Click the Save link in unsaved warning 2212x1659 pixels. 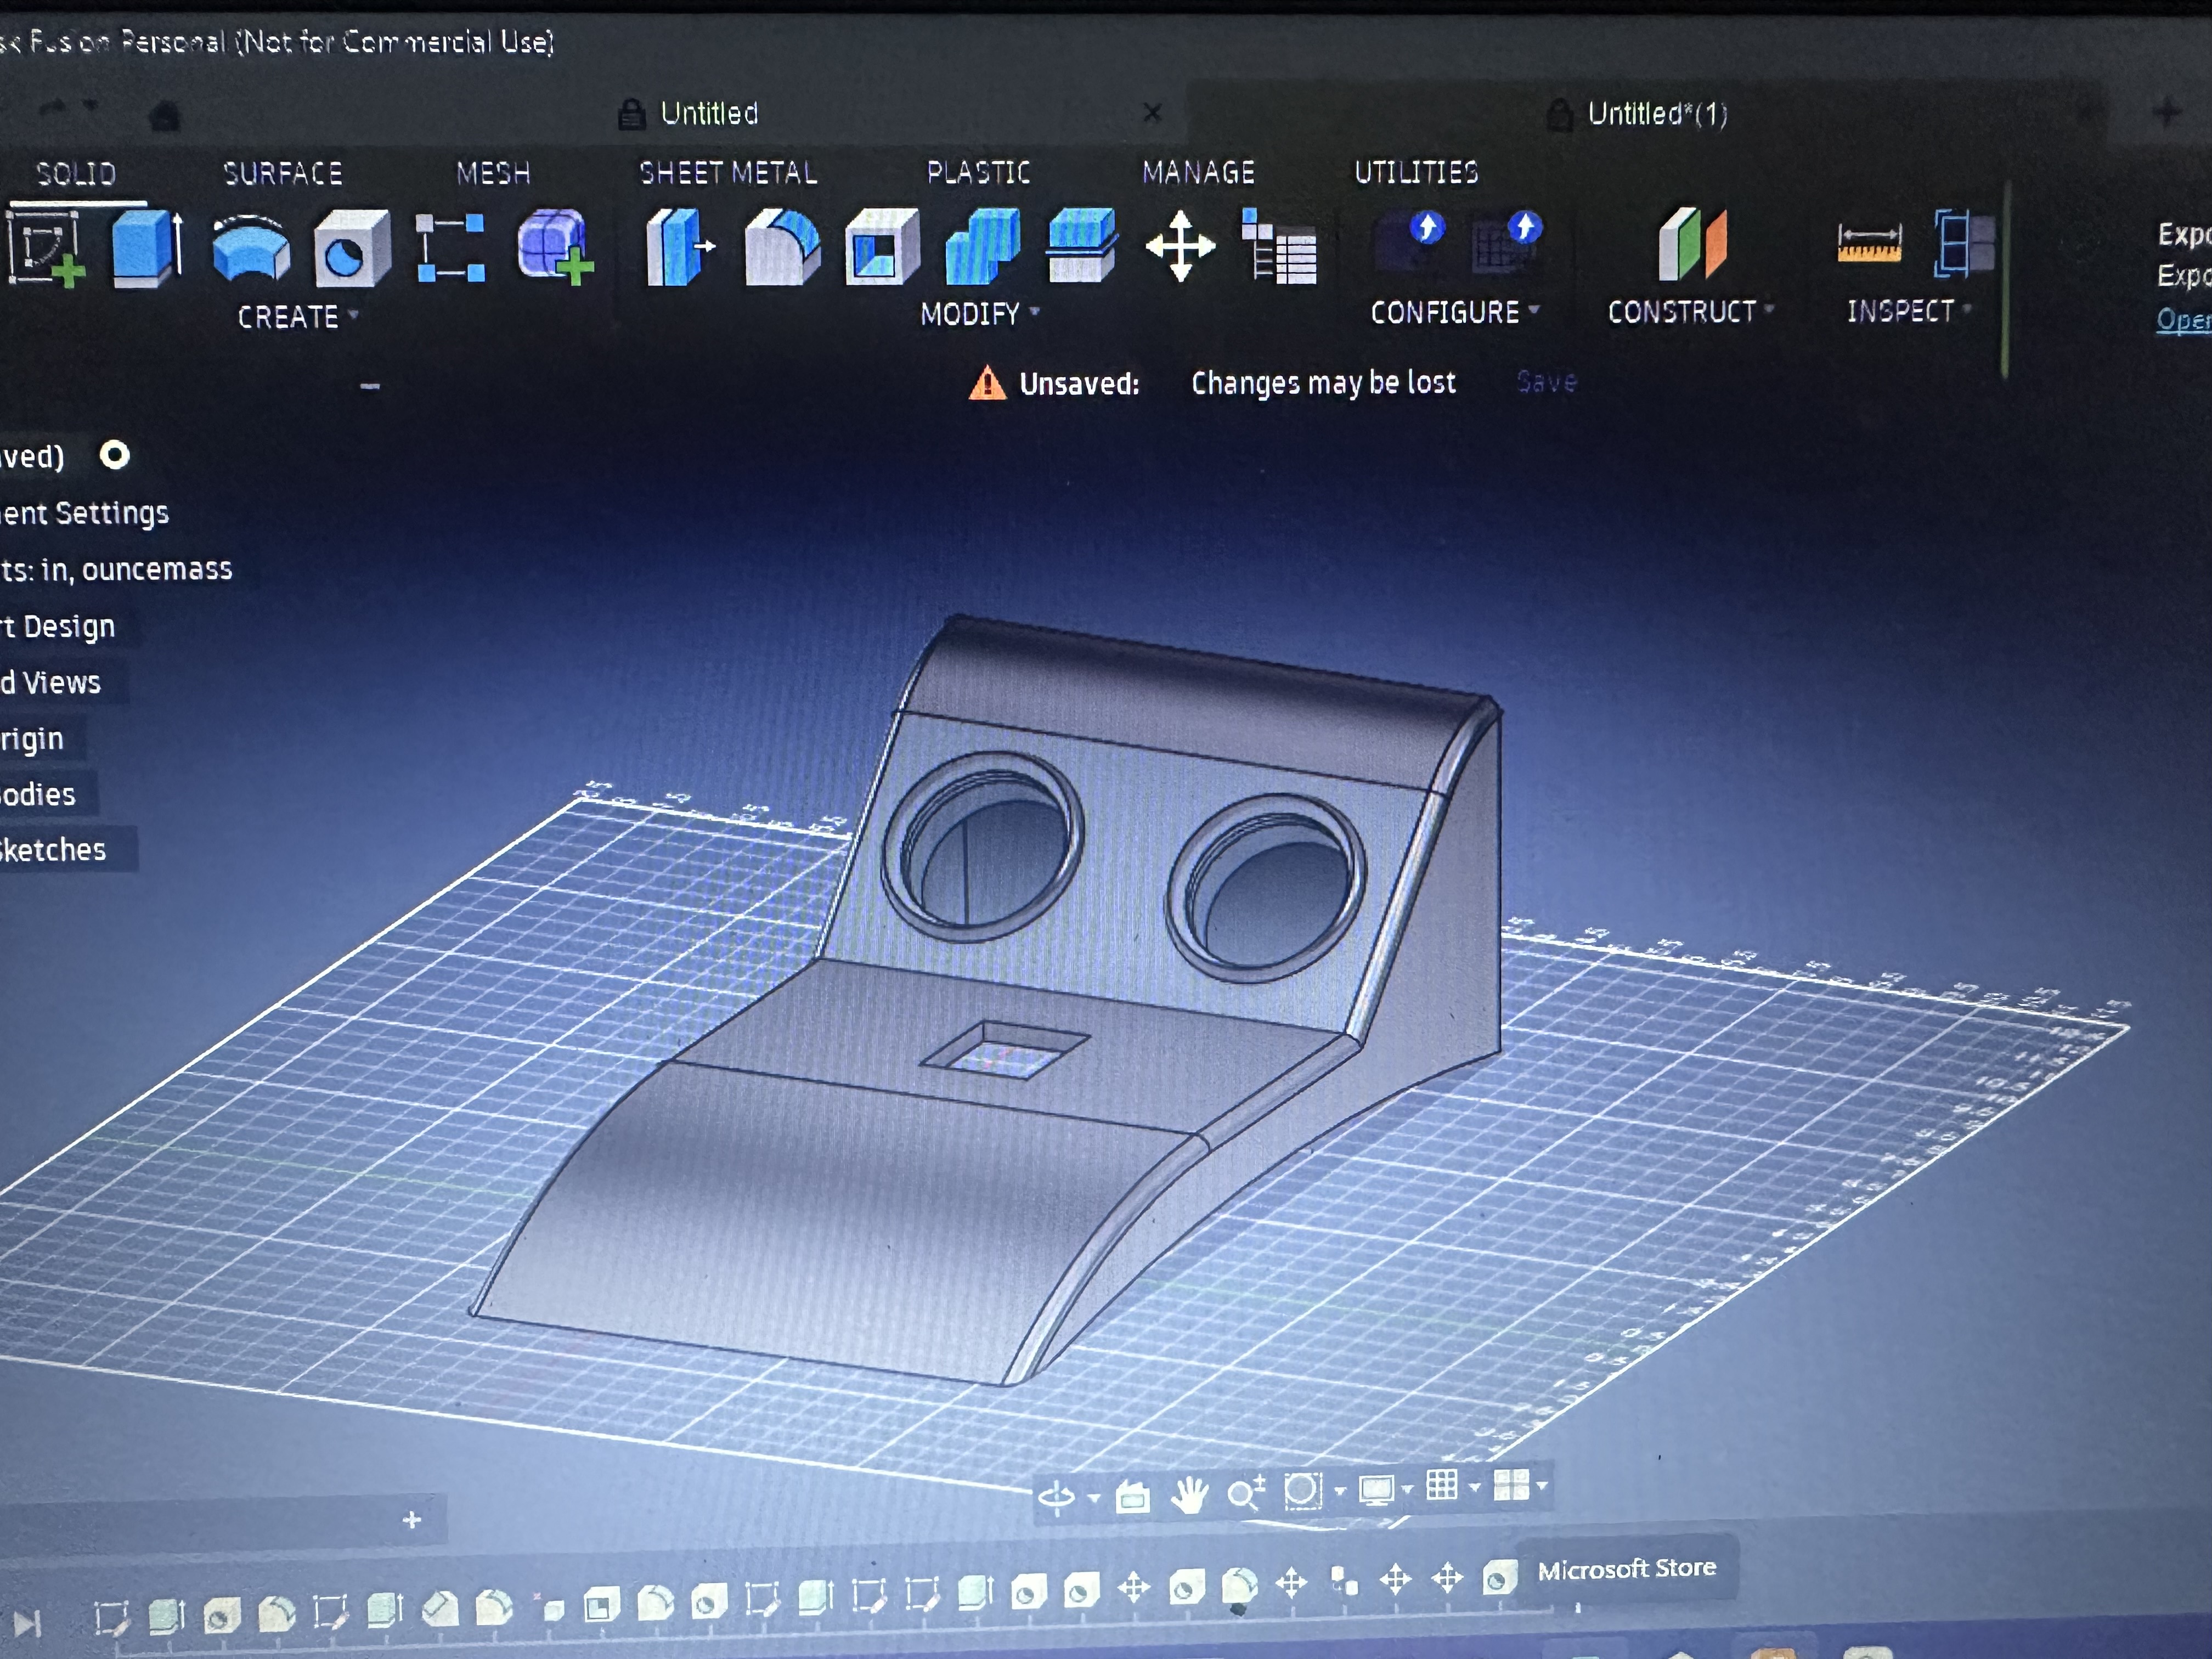point(1546,382)
